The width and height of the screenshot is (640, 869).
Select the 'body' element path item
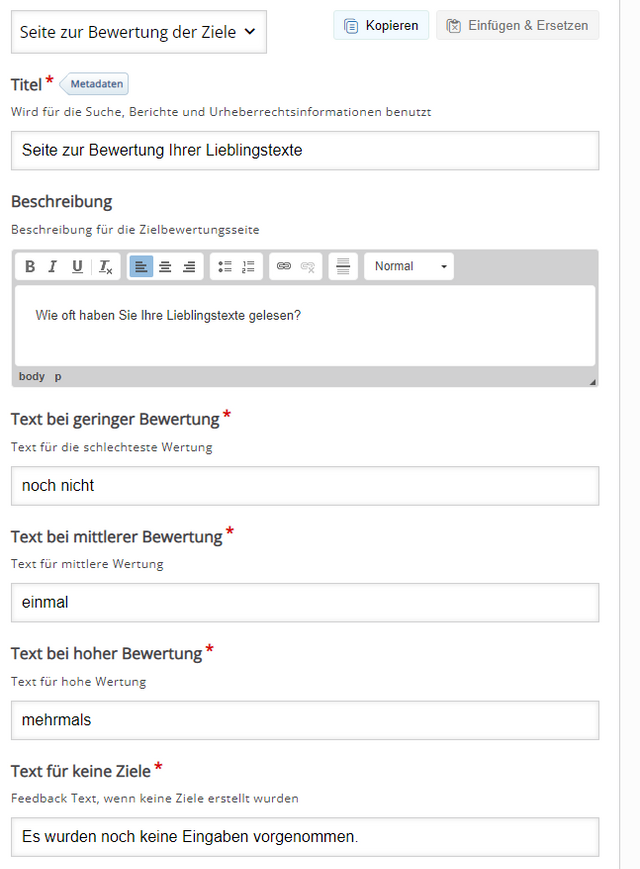point(32,377)
